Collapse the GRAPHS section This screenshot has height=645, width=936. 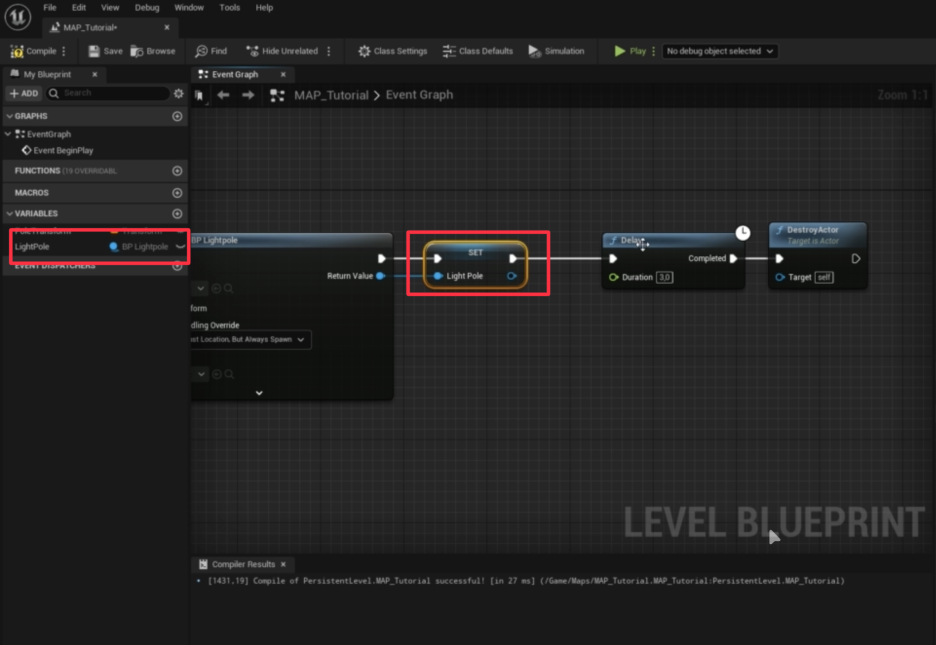10,116
